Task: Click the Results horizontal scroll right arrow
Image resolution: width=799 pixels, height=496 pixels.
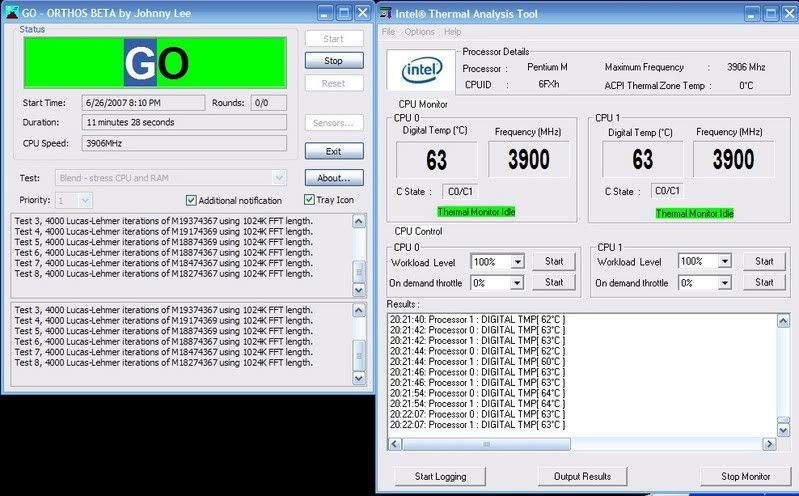Action: (x=769, y=444)
